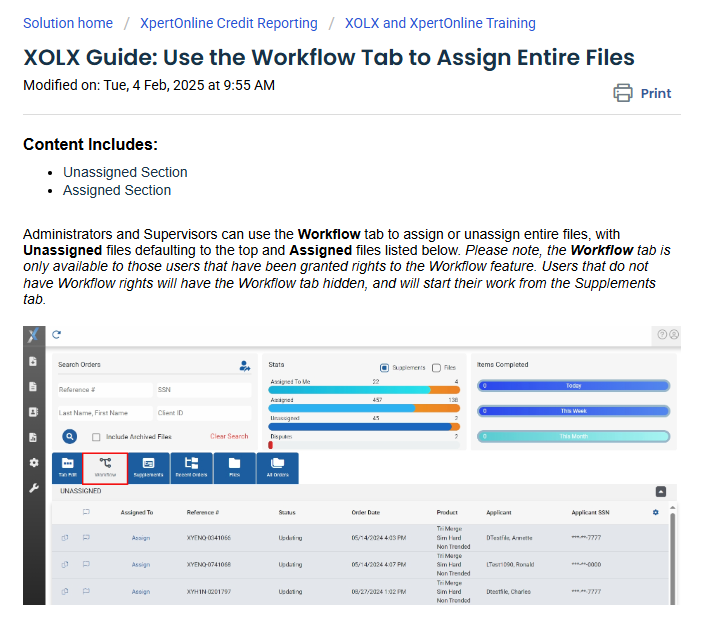Click the user assign icon in Search Orders
The width and height of the screenshot is (702, 621).
(x=244, y=366)
